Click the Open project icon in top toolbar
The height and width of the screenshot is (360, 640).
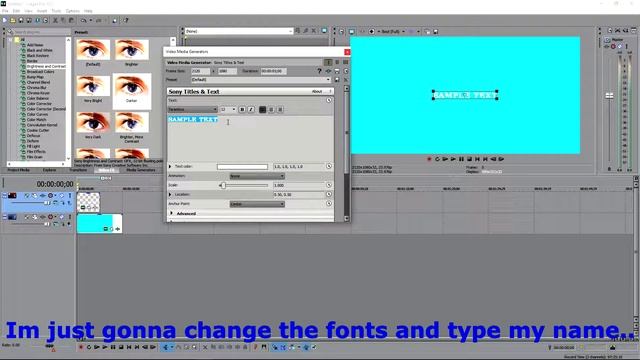click(x=13, y=20)
